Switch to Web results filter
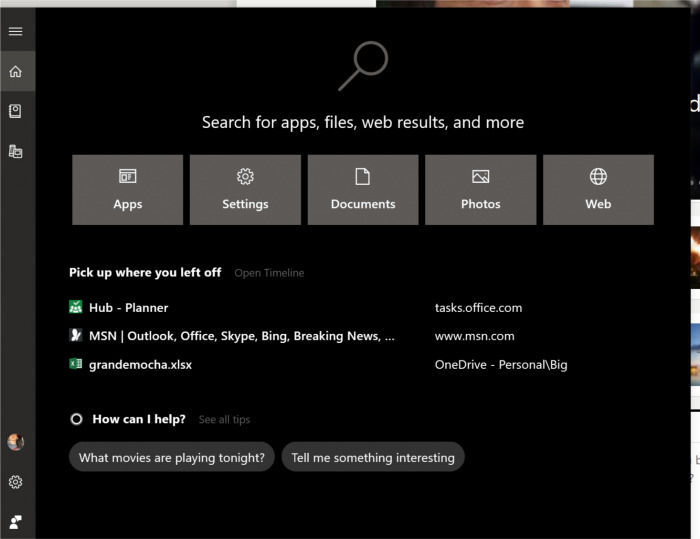 (x=598, y=189)
